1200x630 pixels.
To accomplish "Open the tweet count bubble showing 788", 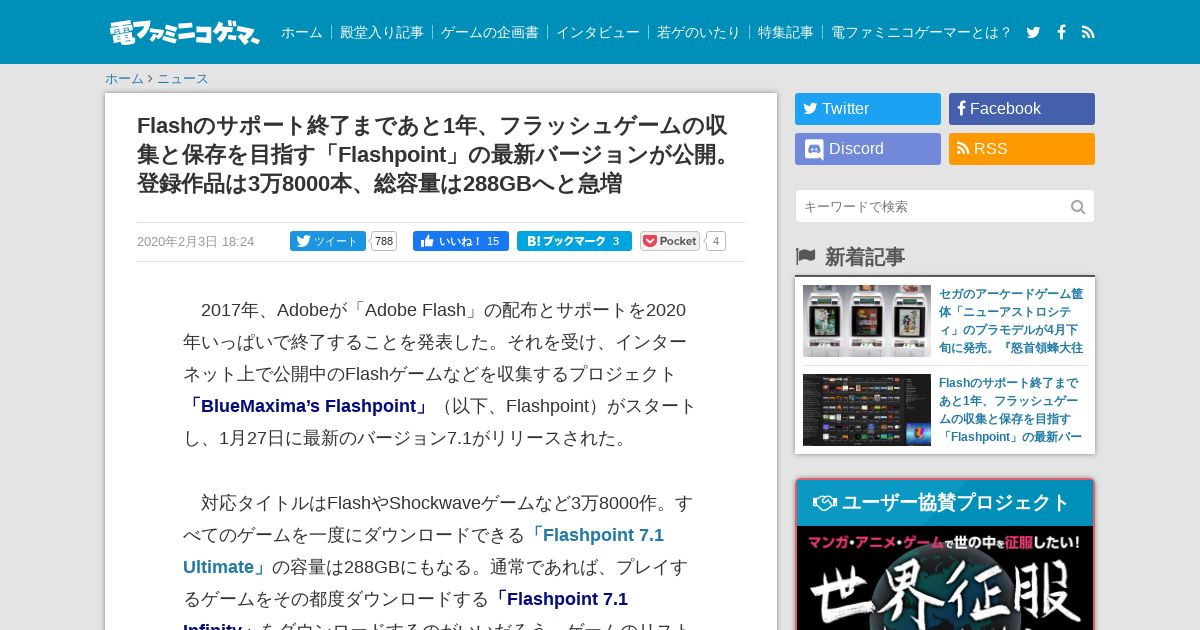I will pos(384,241).
